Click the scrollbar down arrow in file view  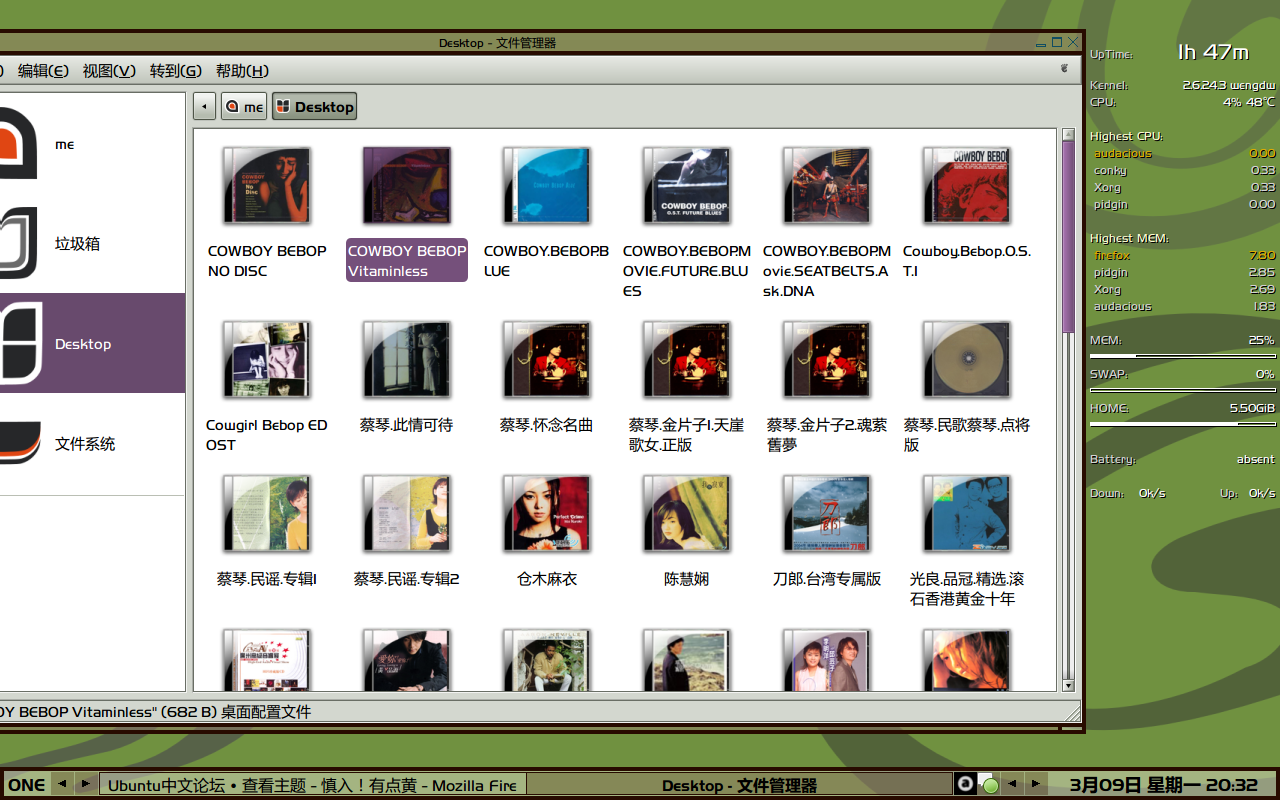click(1068, 685)
